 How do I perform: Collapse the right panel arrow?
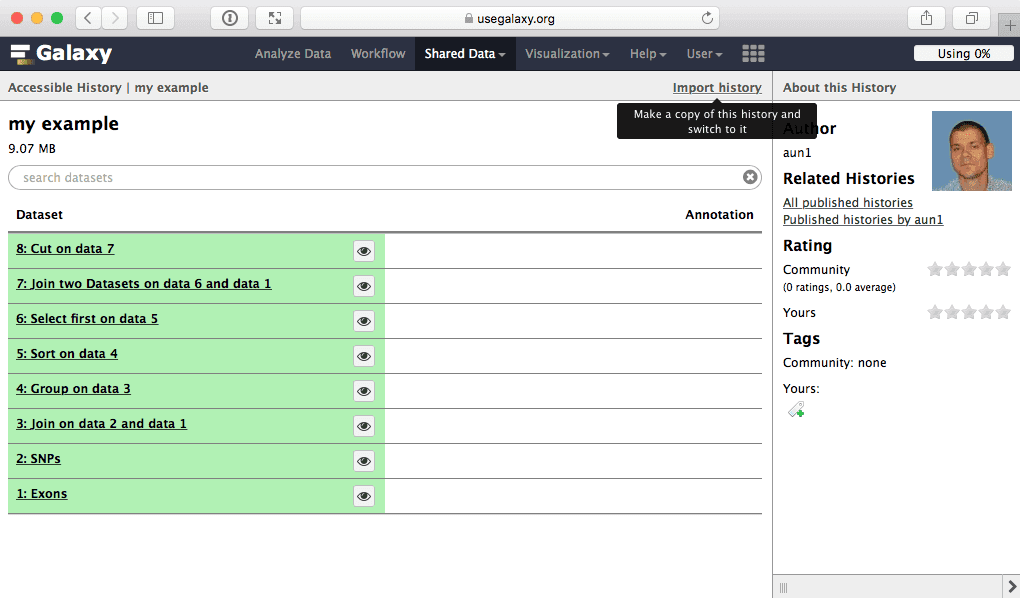[x=1009, y=586]
